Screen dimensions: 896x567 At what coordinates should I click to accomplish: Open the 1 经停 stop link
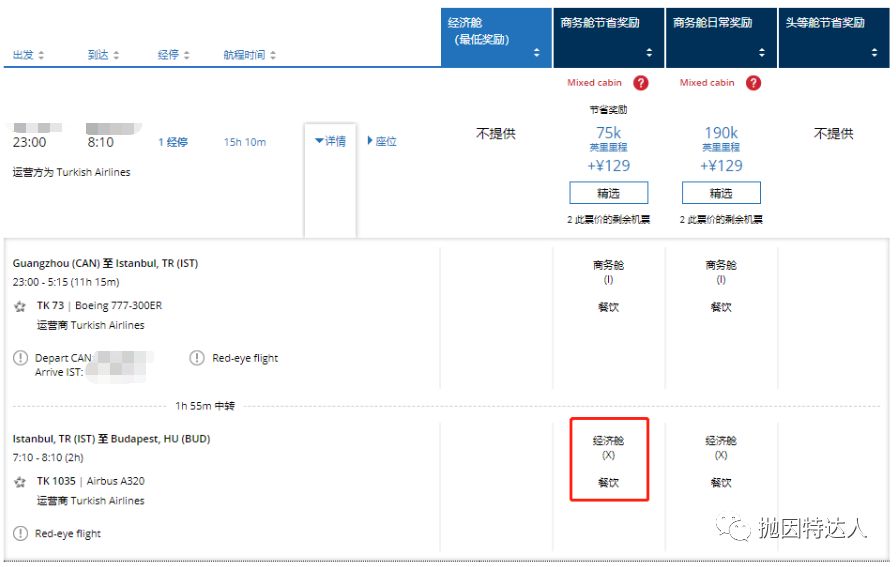(173, 142)
